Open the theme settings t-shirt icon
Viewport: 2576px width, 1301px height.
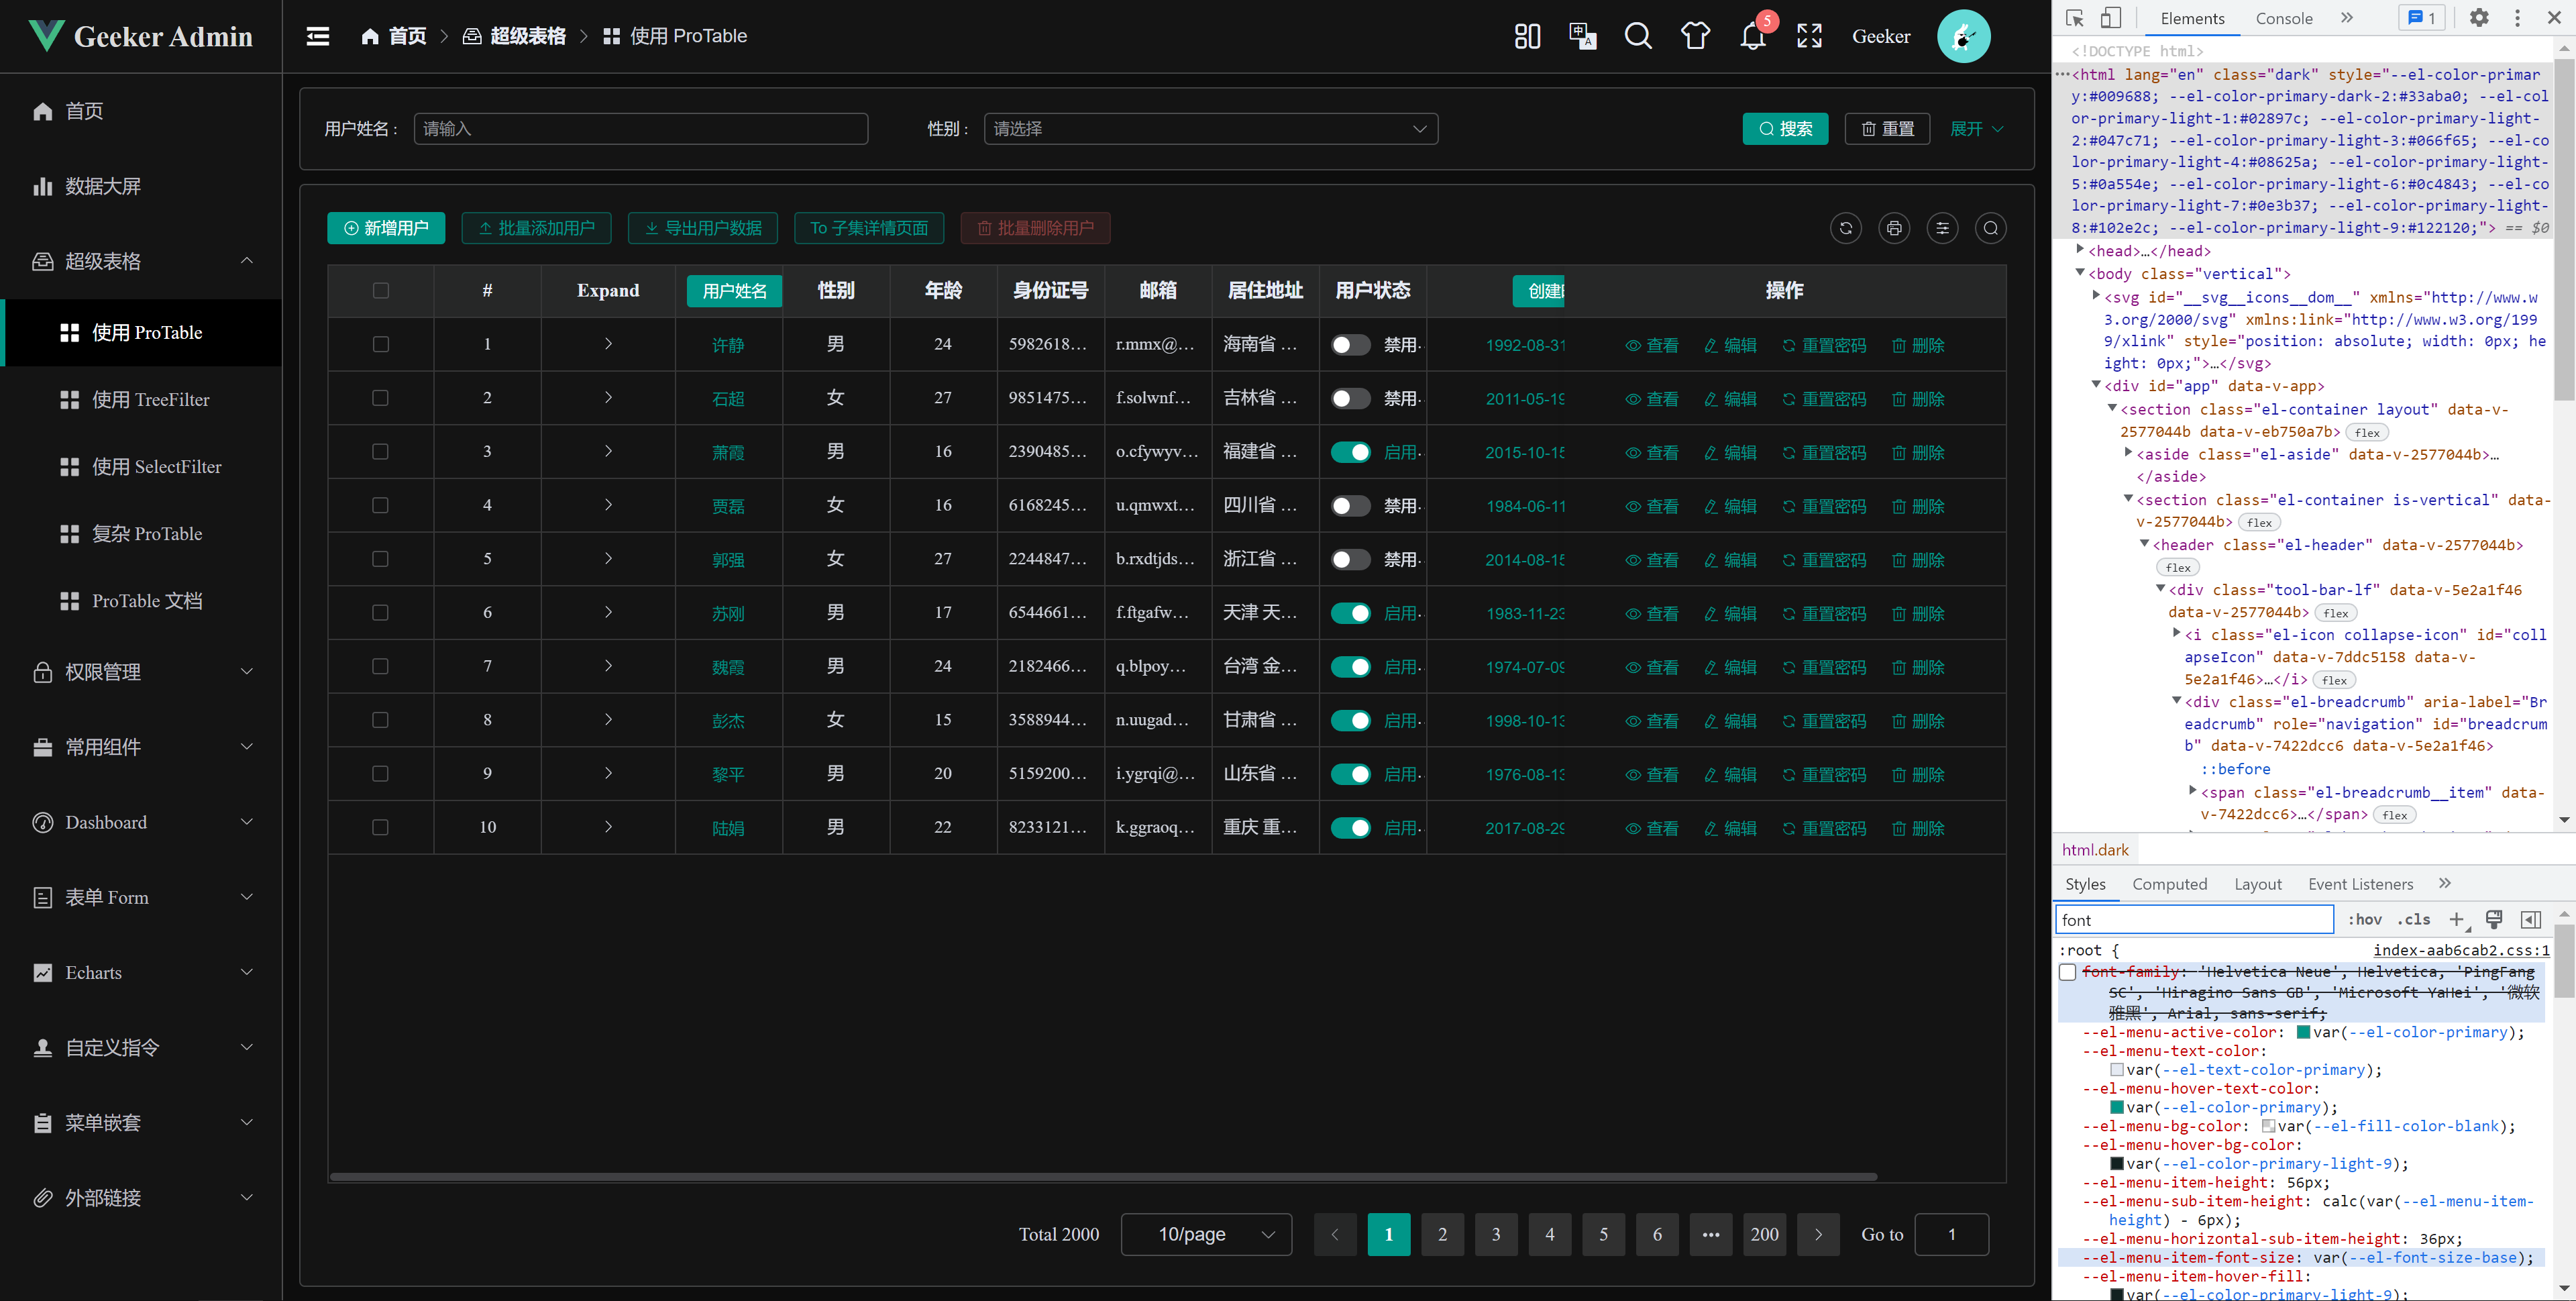pos(1694,36)
